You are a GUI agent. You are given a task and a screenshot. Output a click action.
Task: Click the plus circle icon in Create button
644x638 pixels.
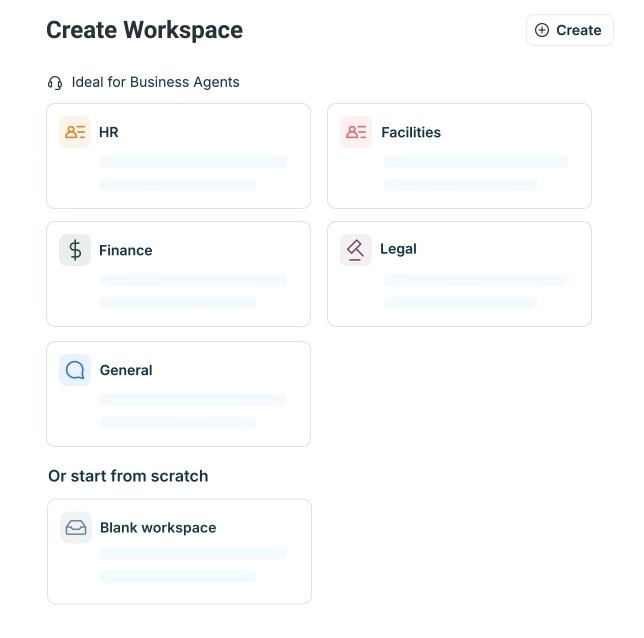click(x=542, y=30)
